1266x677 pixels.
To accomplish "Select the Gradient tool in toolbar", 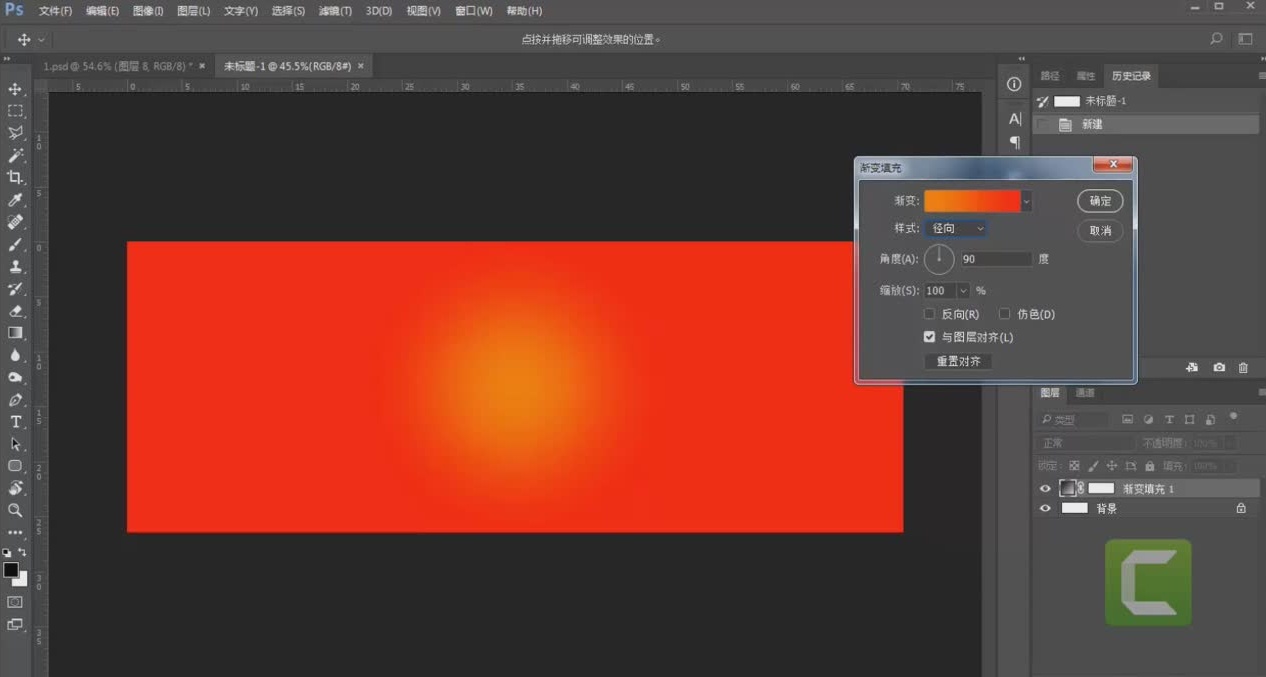I will (x=15, y=333).
